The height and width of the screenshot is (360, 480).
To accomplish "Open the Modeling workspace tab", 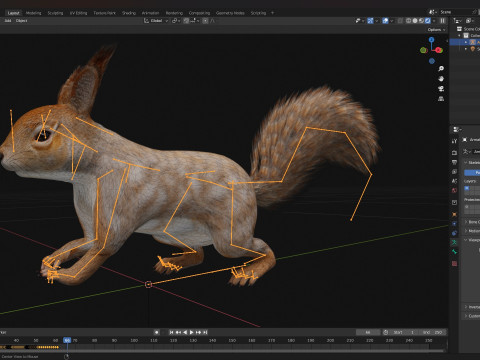I will pyautogui.click(x=34, y=13).
